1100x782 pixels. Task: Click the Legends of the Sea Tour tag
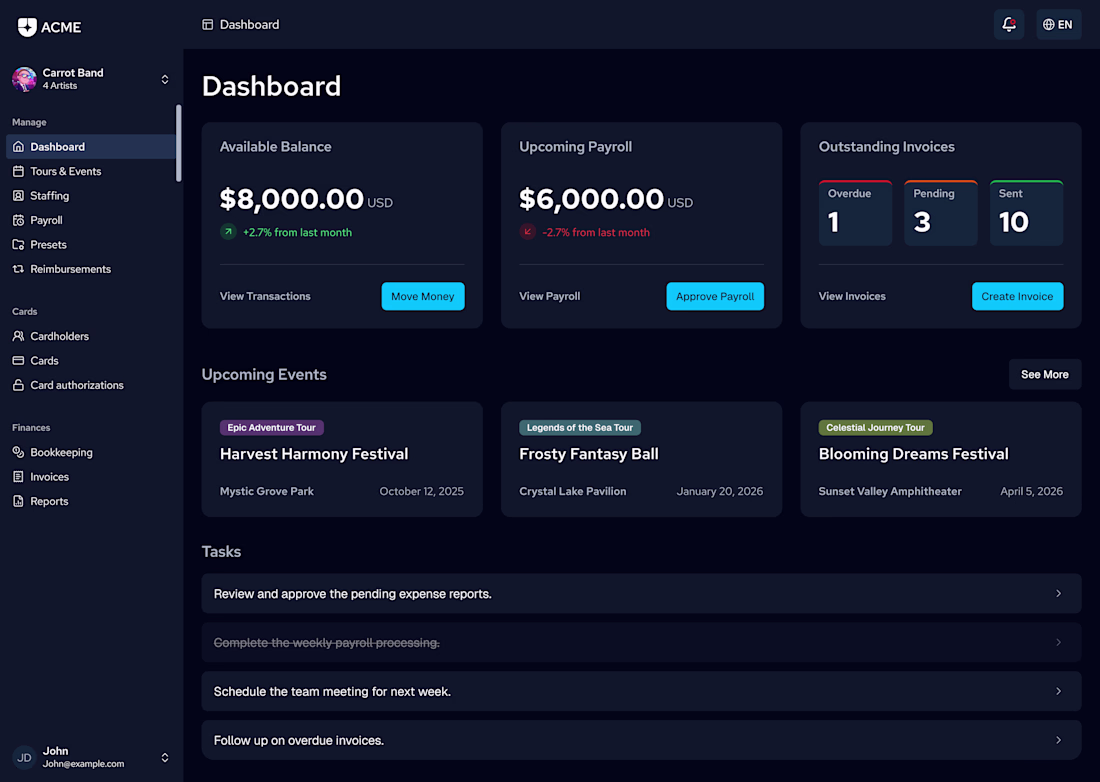(579, 427)
